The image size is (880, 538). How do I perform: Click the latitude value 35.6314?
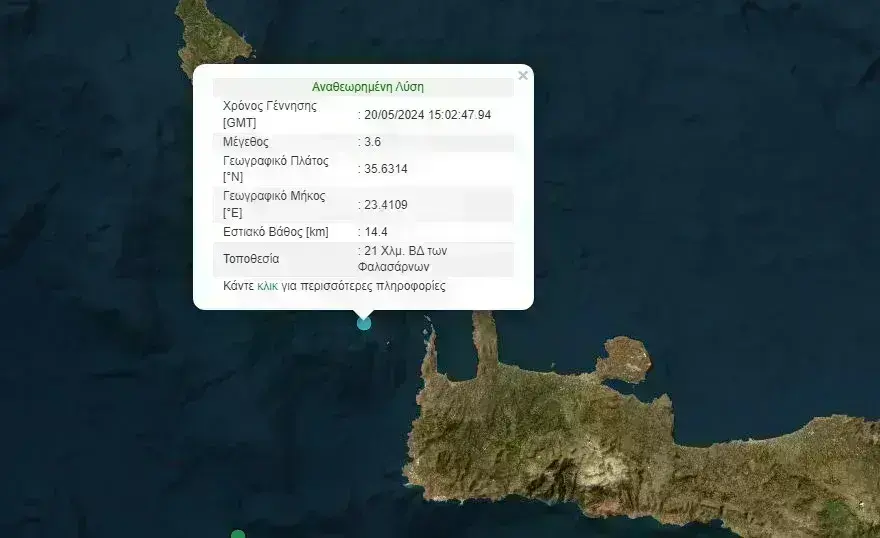click(x=385, y=169)
